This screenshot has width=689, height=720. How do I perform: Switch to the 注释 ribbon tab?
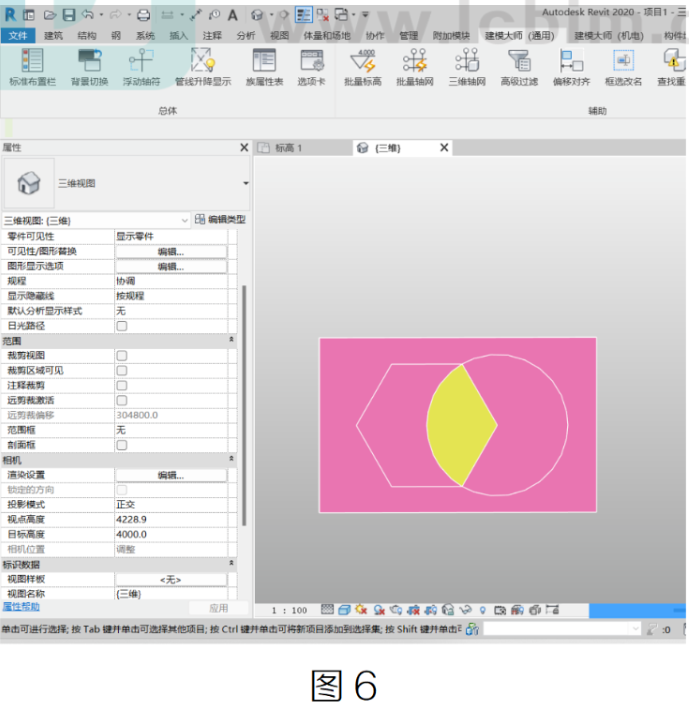(x=212, y=35)
